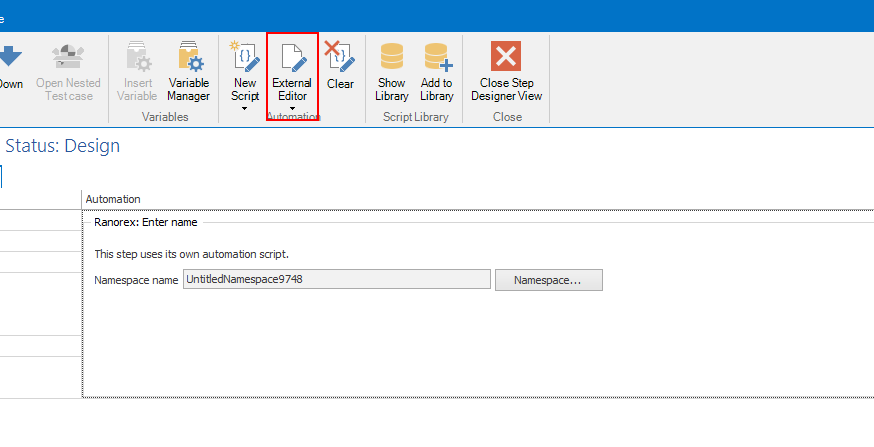
Task: Expand the External Editor dropdown arrow
Action: pos(292,108)
